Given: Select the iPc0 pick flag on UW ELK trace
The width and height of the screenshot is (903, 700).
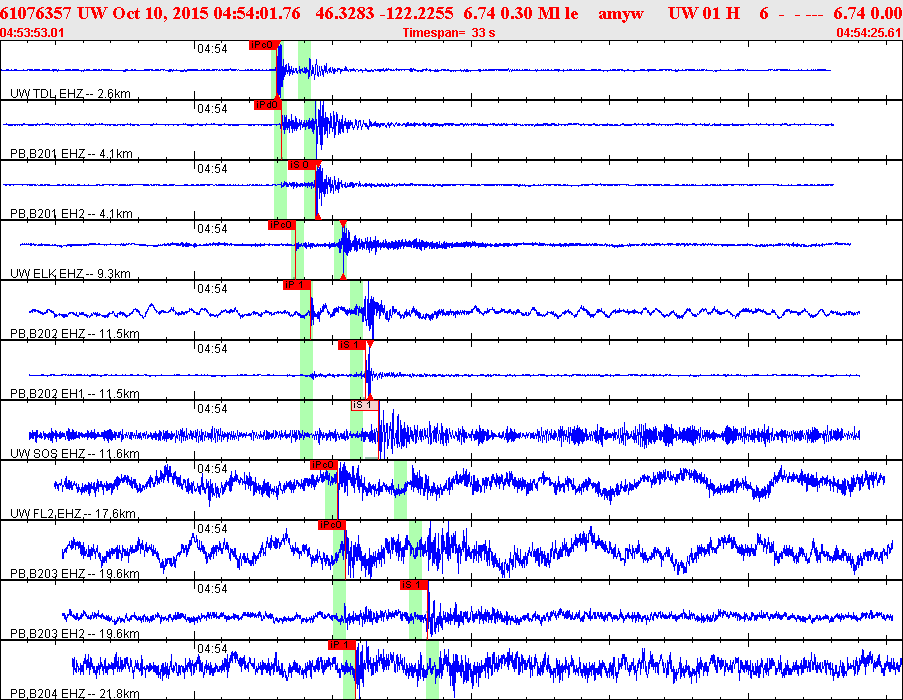Looking at the screenshot, I should [282, 225].
